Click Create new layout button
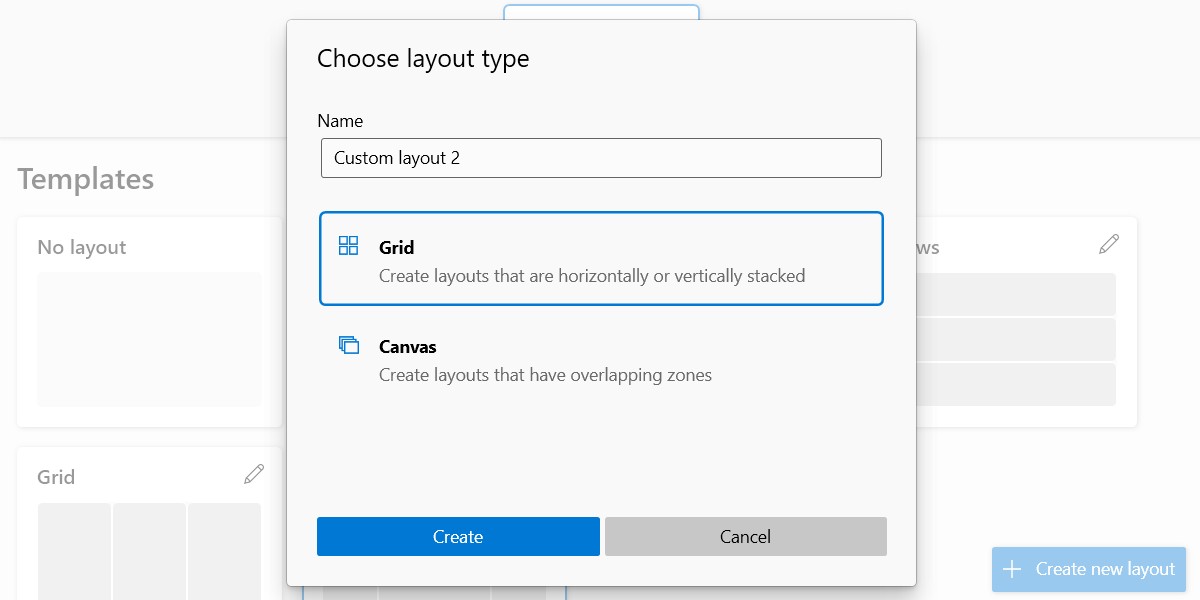The image size is (1200, 600). pyautogui.click(x=1088, y=569)
